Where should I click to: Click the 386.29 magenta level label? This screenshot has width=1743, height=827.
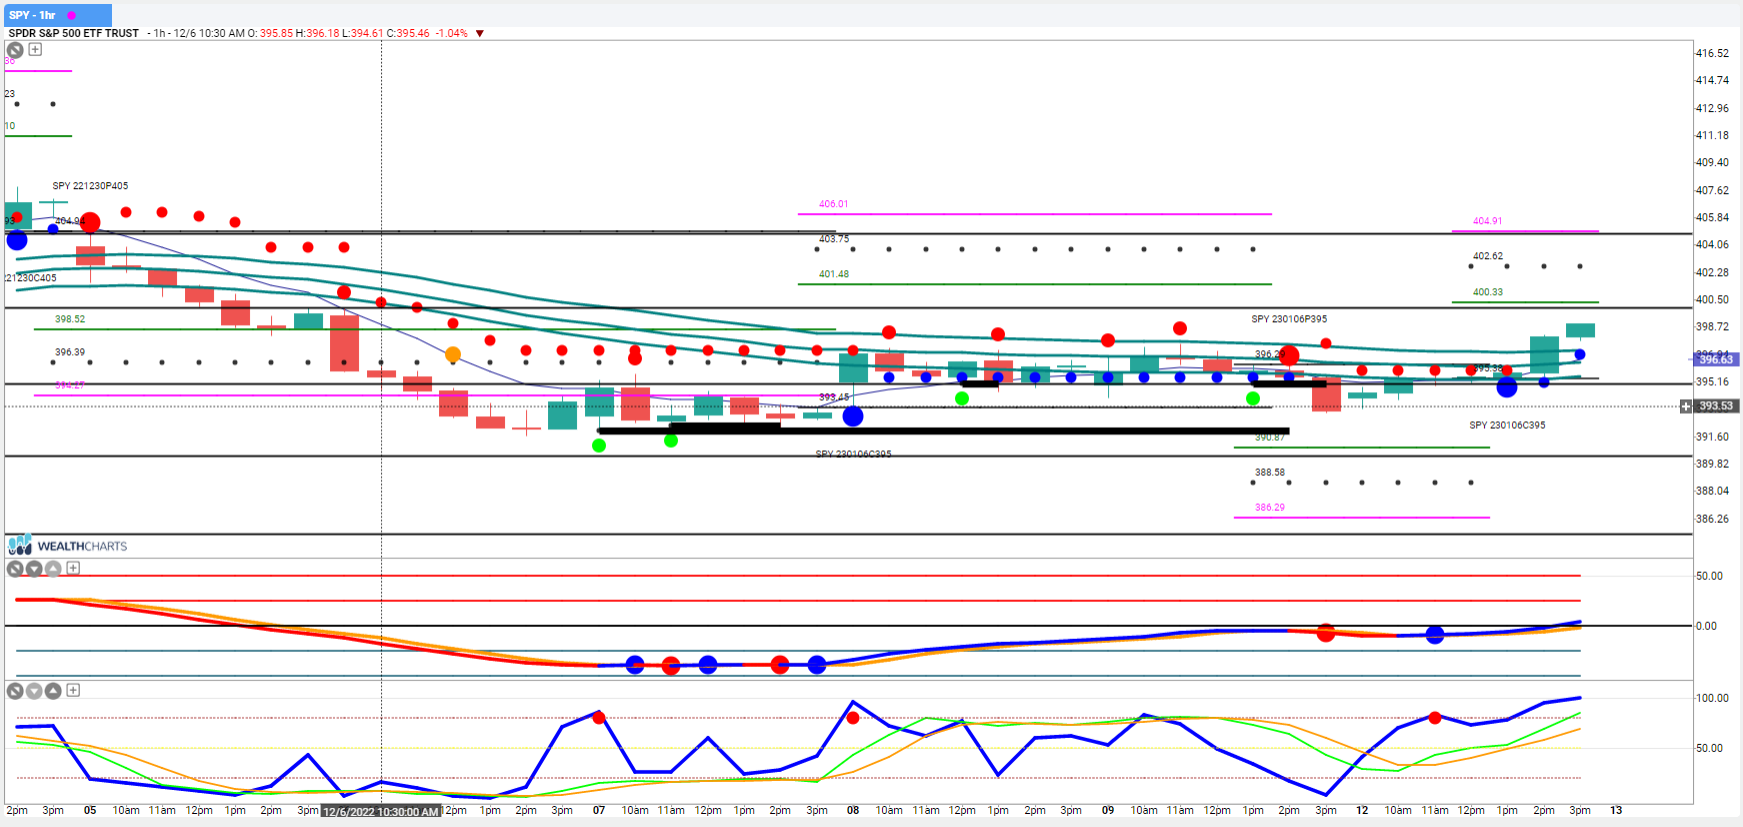pyautogui.click(x=1270, y=507)
